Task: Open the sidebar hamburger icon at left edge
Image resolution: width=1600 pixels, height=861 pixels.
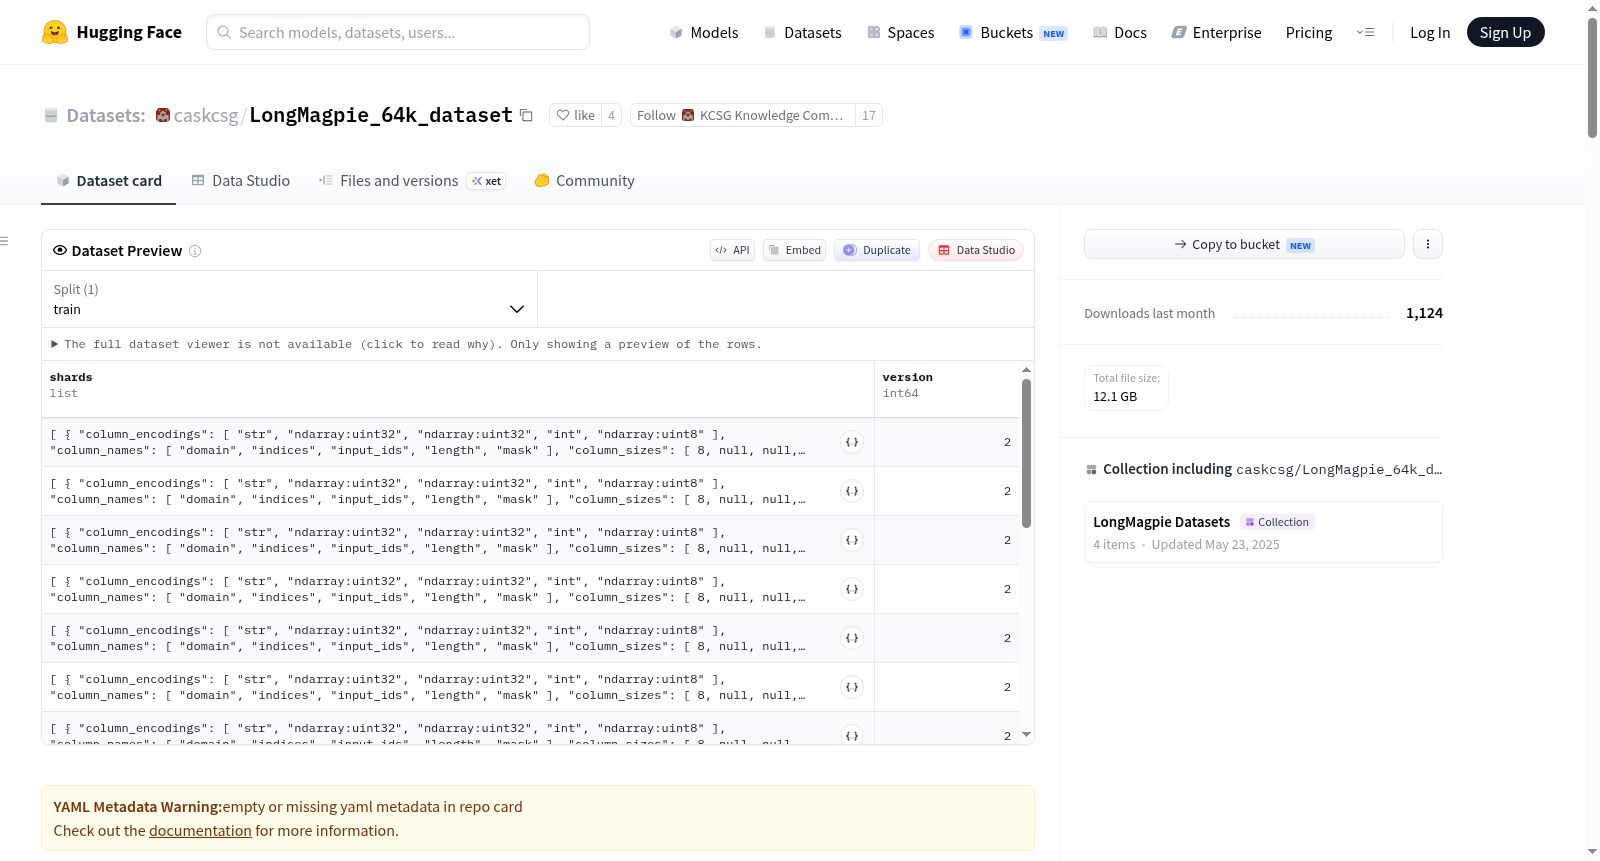Action: [4, 241]
